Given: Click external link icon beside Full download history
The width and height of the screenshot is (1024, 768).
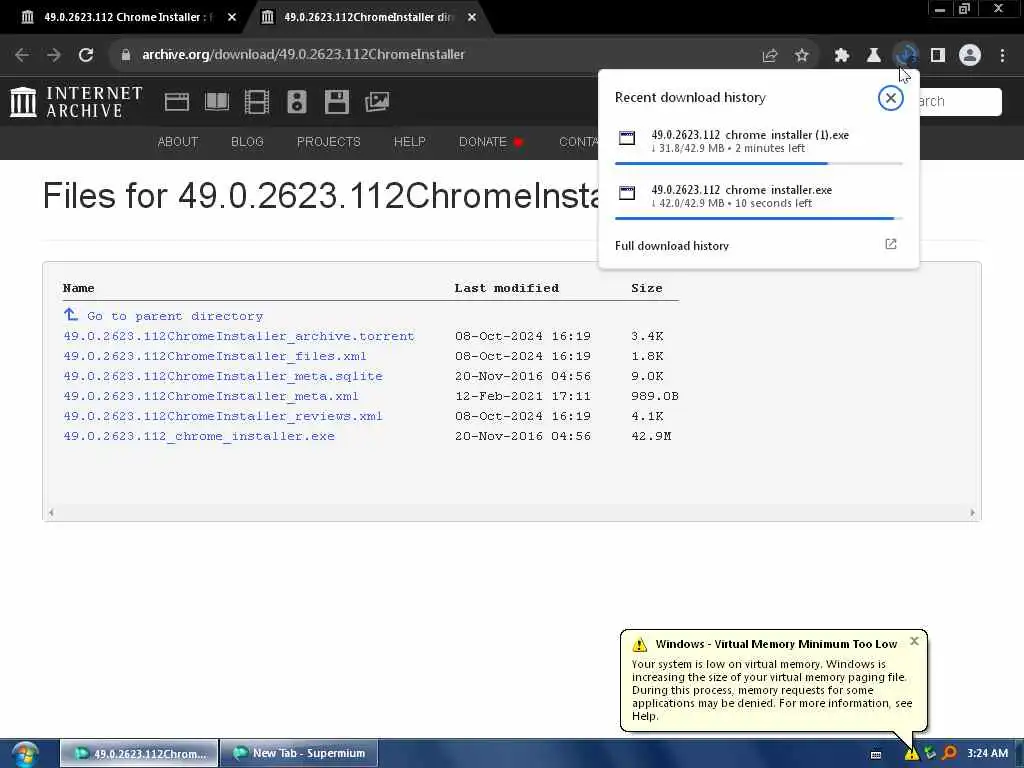Looking at the screenshot, I should 891,244.
